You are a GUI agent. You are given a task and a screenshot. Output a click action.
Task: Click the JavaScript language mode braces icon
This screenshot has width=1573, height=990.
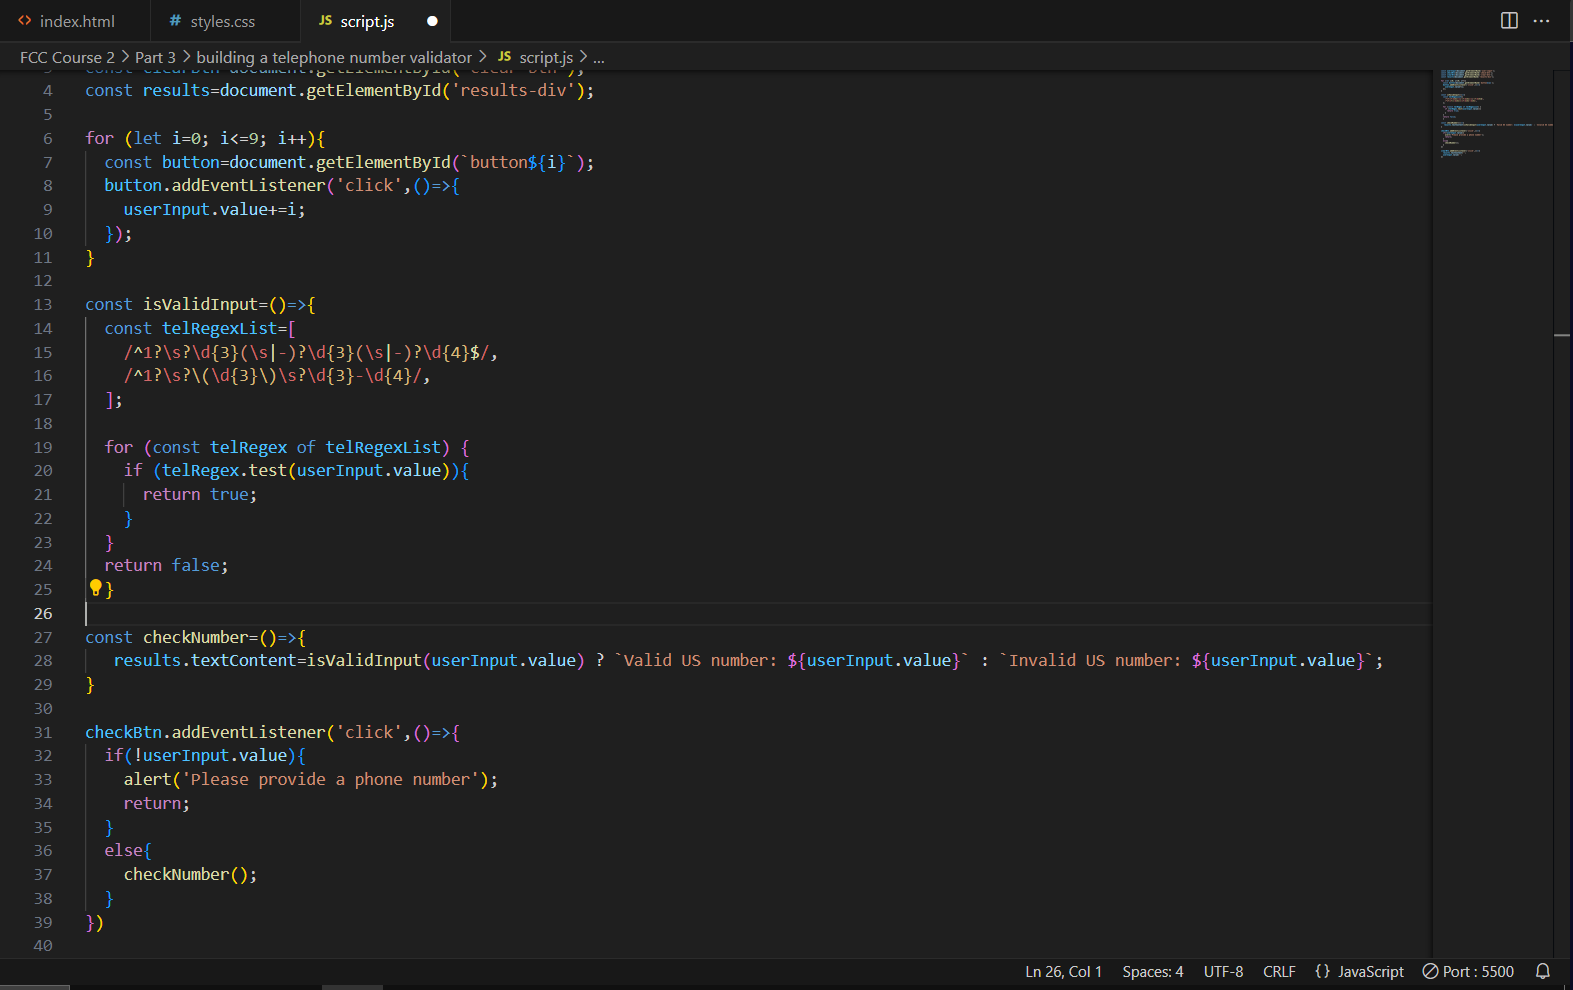pos(1322,971)
